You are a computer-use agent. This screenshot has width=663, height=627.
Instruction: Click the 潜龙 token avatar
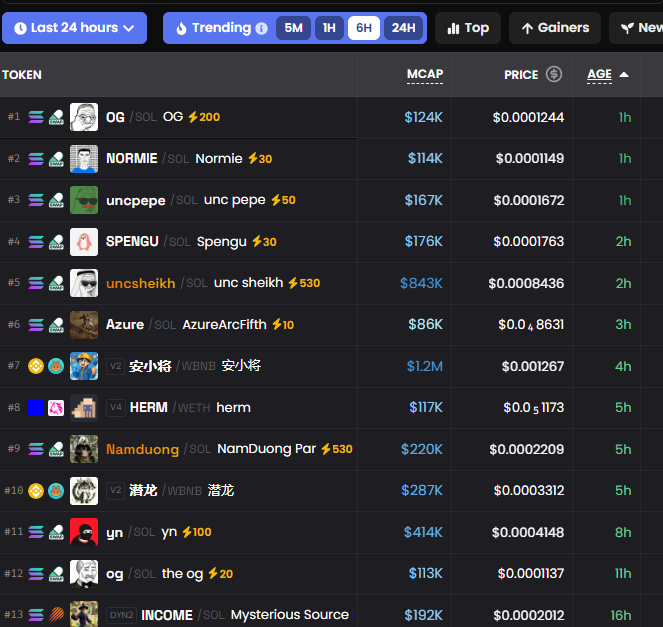point(84,491)
